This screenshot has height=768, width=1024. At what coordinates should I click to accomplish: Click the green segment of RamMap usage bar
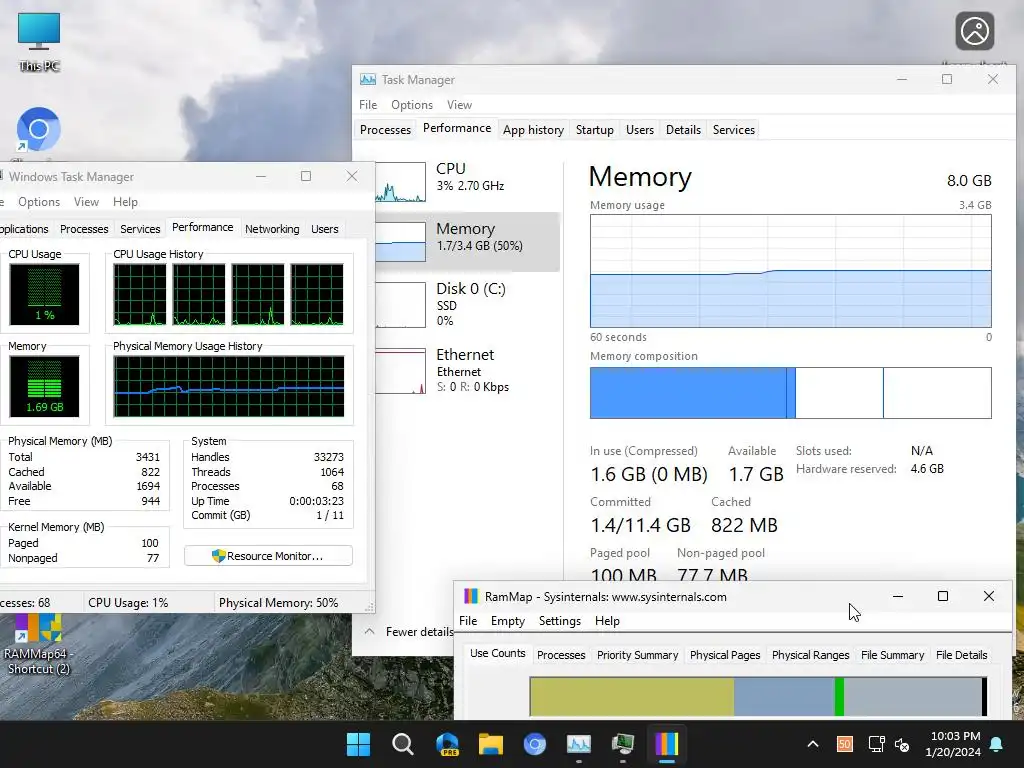click(x=839, y=697)
